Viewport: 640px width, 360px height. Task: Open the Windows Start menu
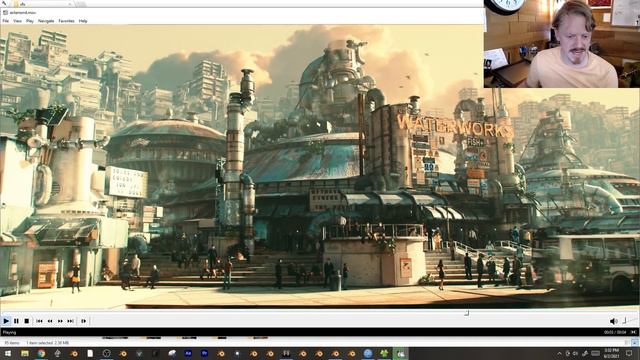(8, 353)
